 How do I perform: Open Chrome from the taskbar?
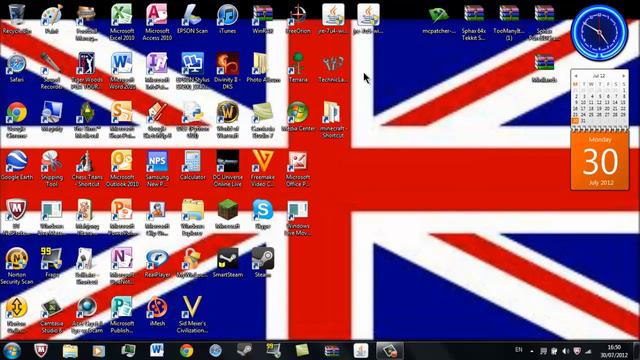pyautogui.click(x=187, y=351)
